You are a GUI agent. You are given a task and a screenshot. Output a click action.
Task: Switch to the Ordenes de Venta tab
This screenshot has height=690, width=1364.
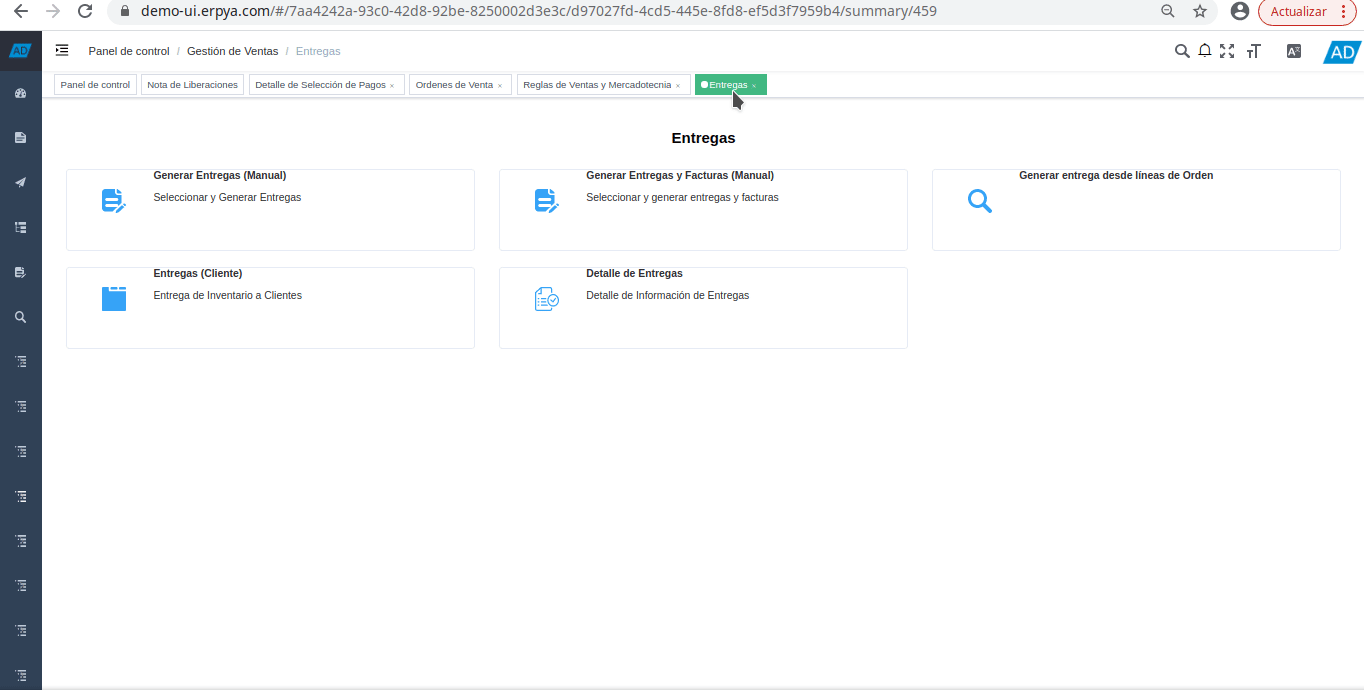click(x=454, y=85)
